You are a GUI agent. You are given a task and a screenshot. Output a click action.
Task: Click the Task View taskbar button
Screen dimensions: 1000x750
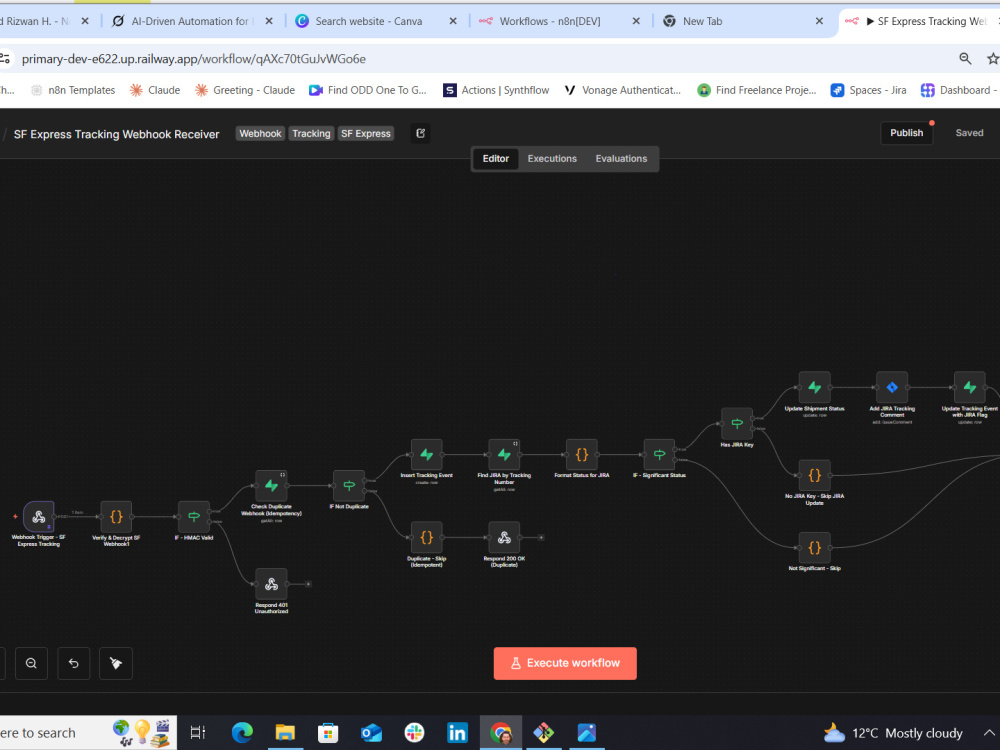click(198, 732)
